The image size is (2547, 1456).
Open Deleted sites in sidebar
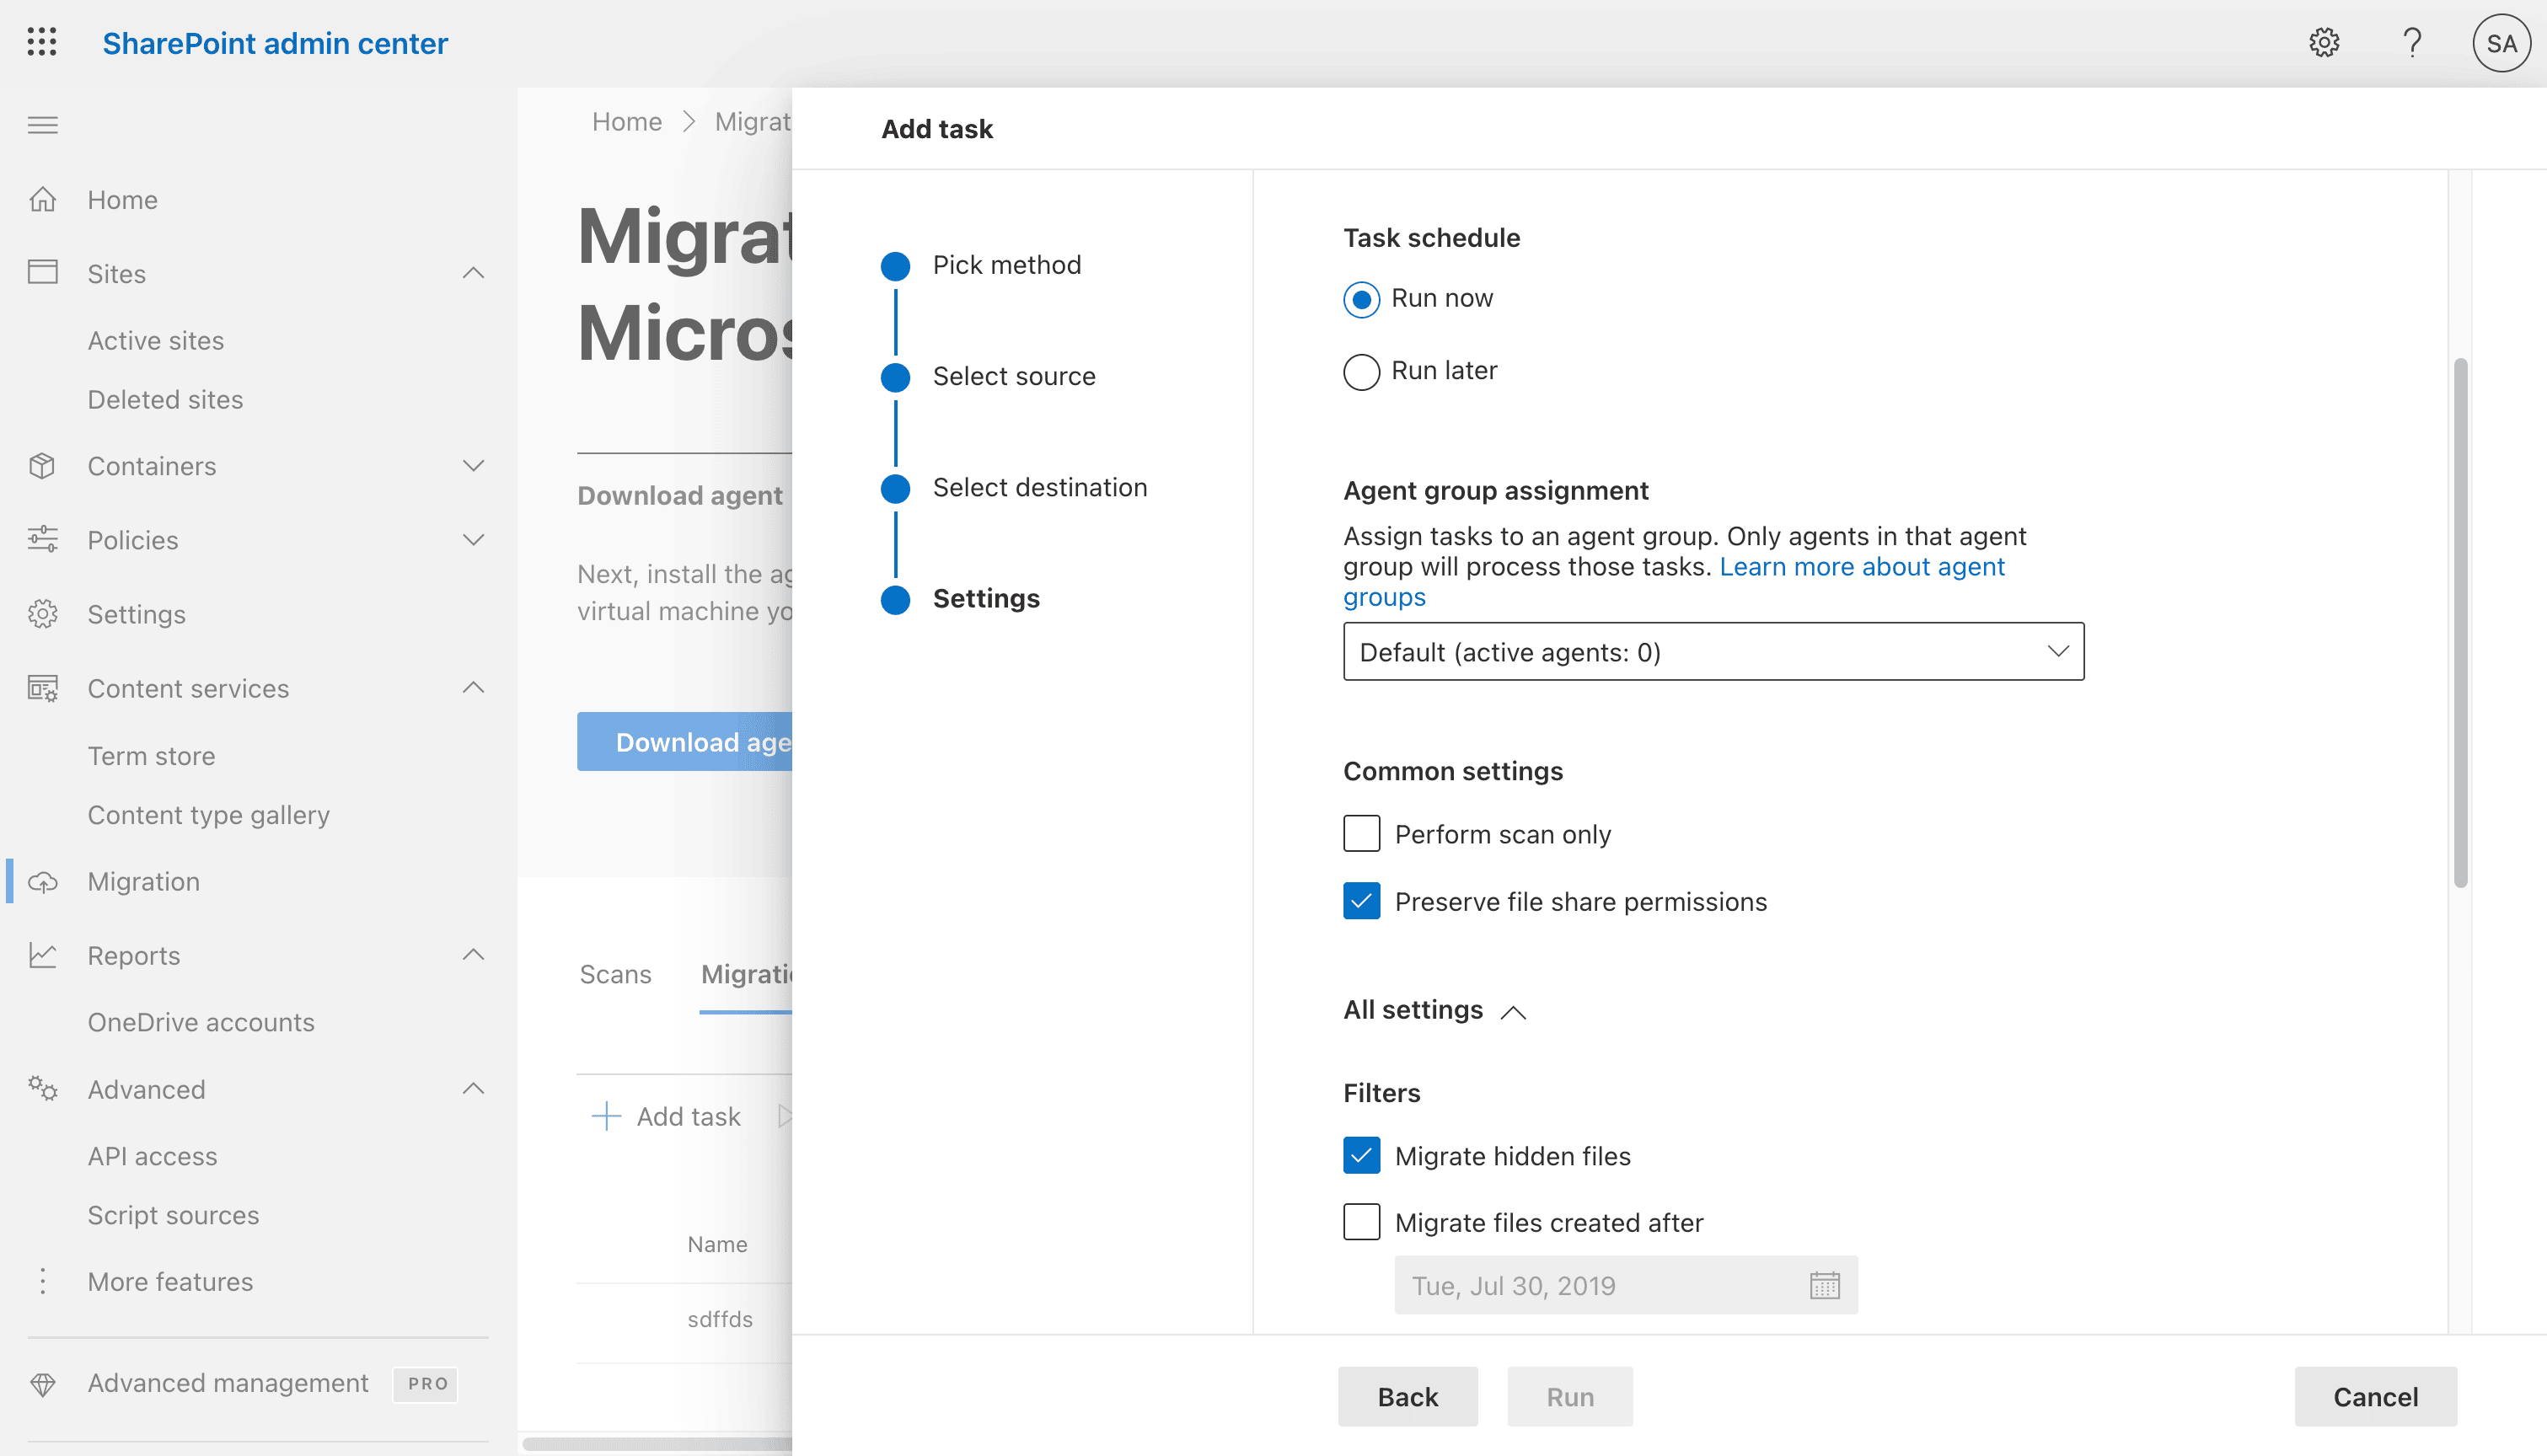coord(165,399)
